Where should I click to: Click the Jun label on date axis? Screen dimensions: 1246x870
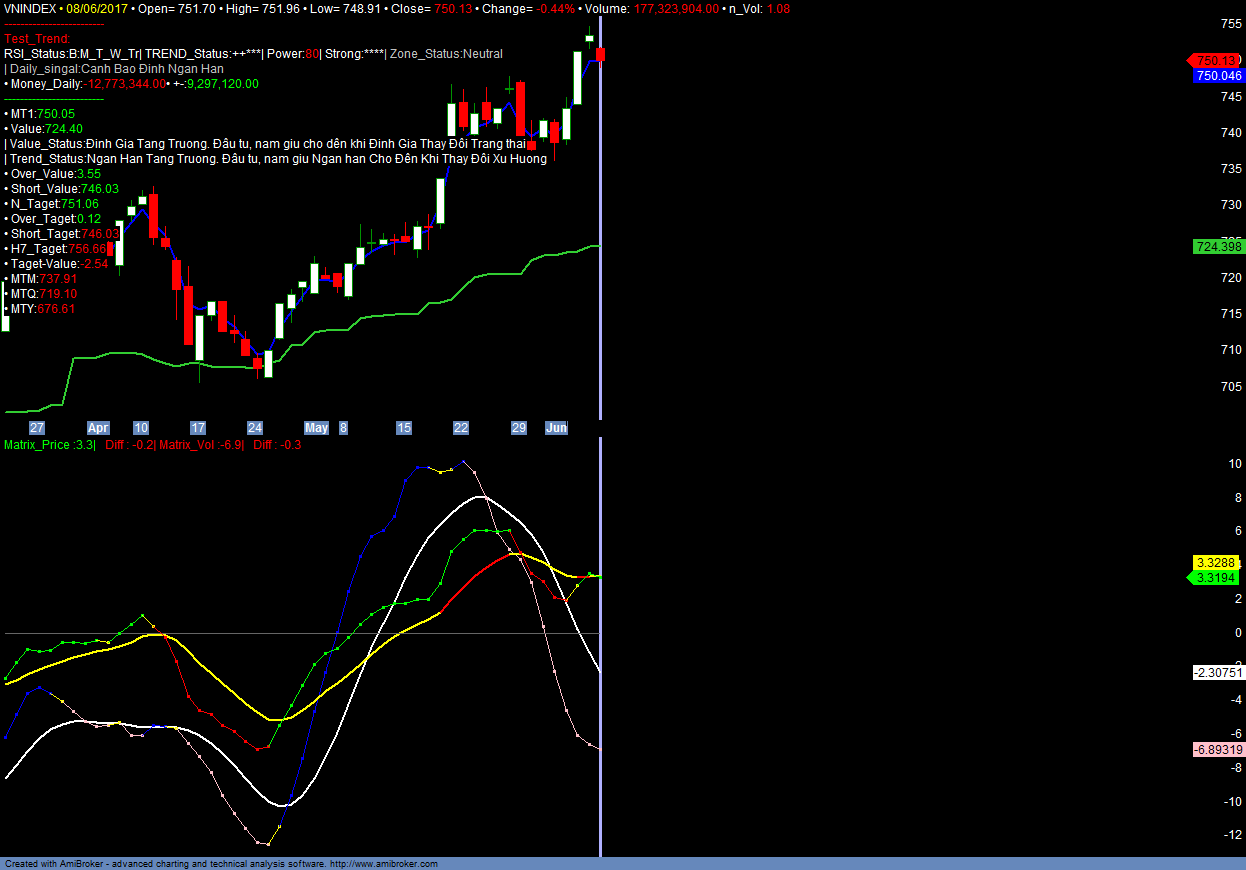pyautogui.click(x=556, y=428)
